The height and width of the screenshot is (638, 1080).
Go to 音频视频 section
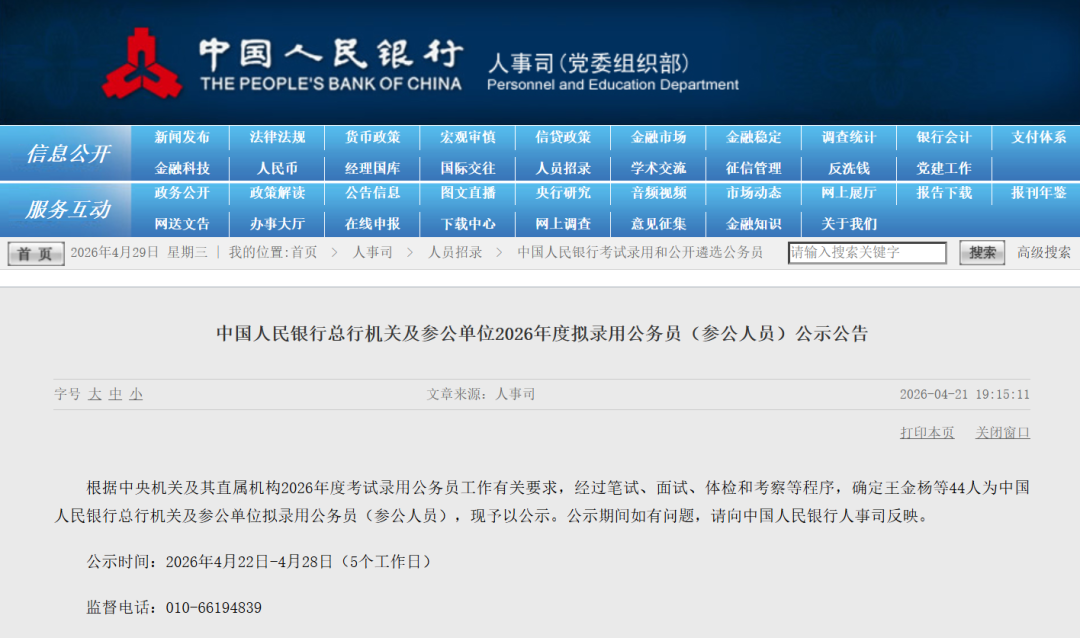tap(658, 193)
